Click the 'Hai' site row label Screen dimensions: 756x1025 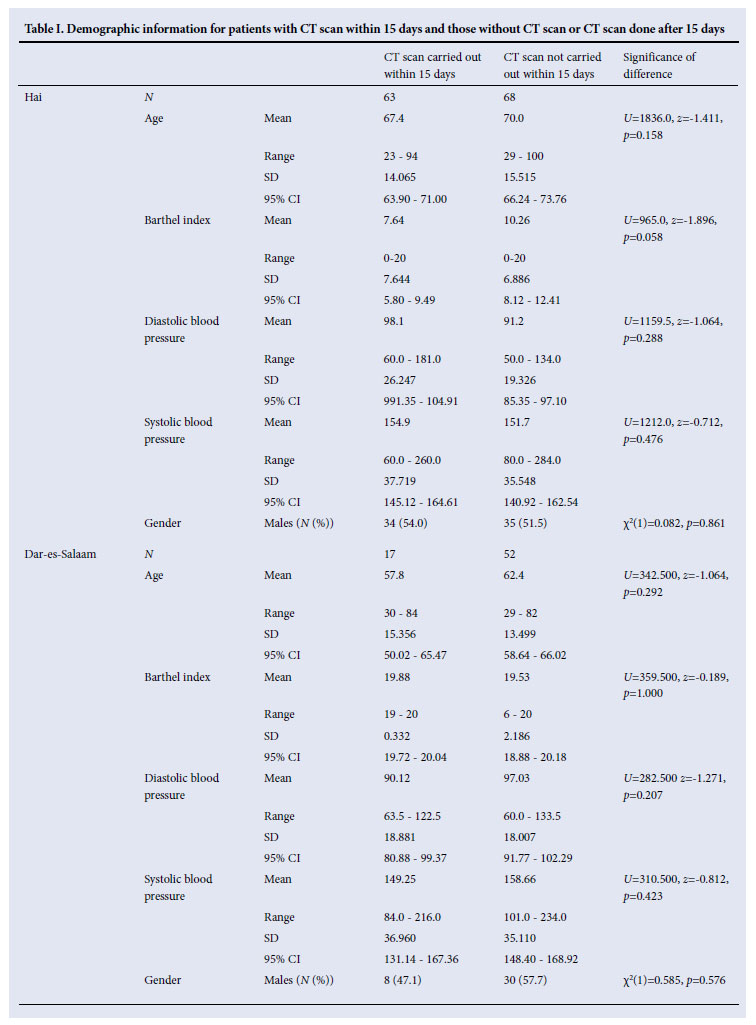[x=33, y=98]
